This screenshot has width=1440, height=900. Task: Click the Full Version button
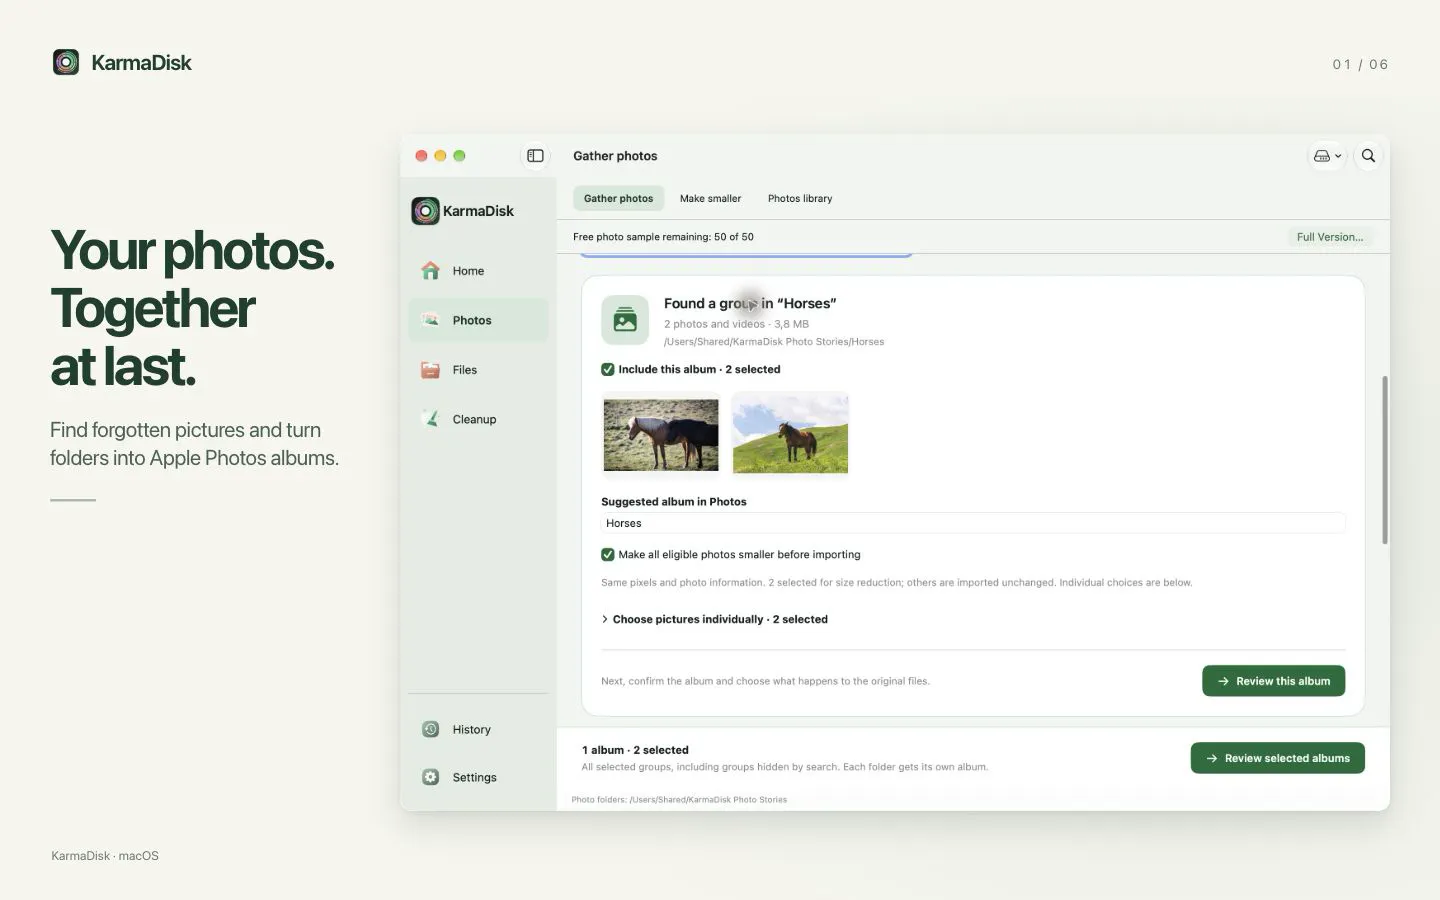(1330, 237)
